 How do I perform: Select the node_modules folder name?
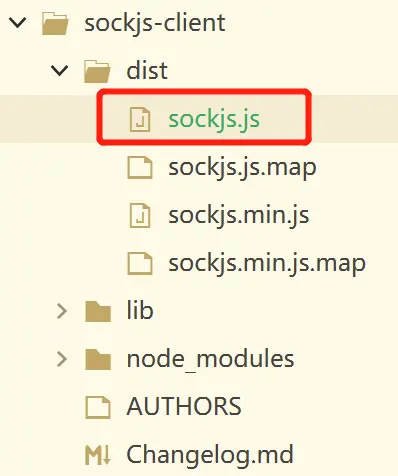coord(210,359)
